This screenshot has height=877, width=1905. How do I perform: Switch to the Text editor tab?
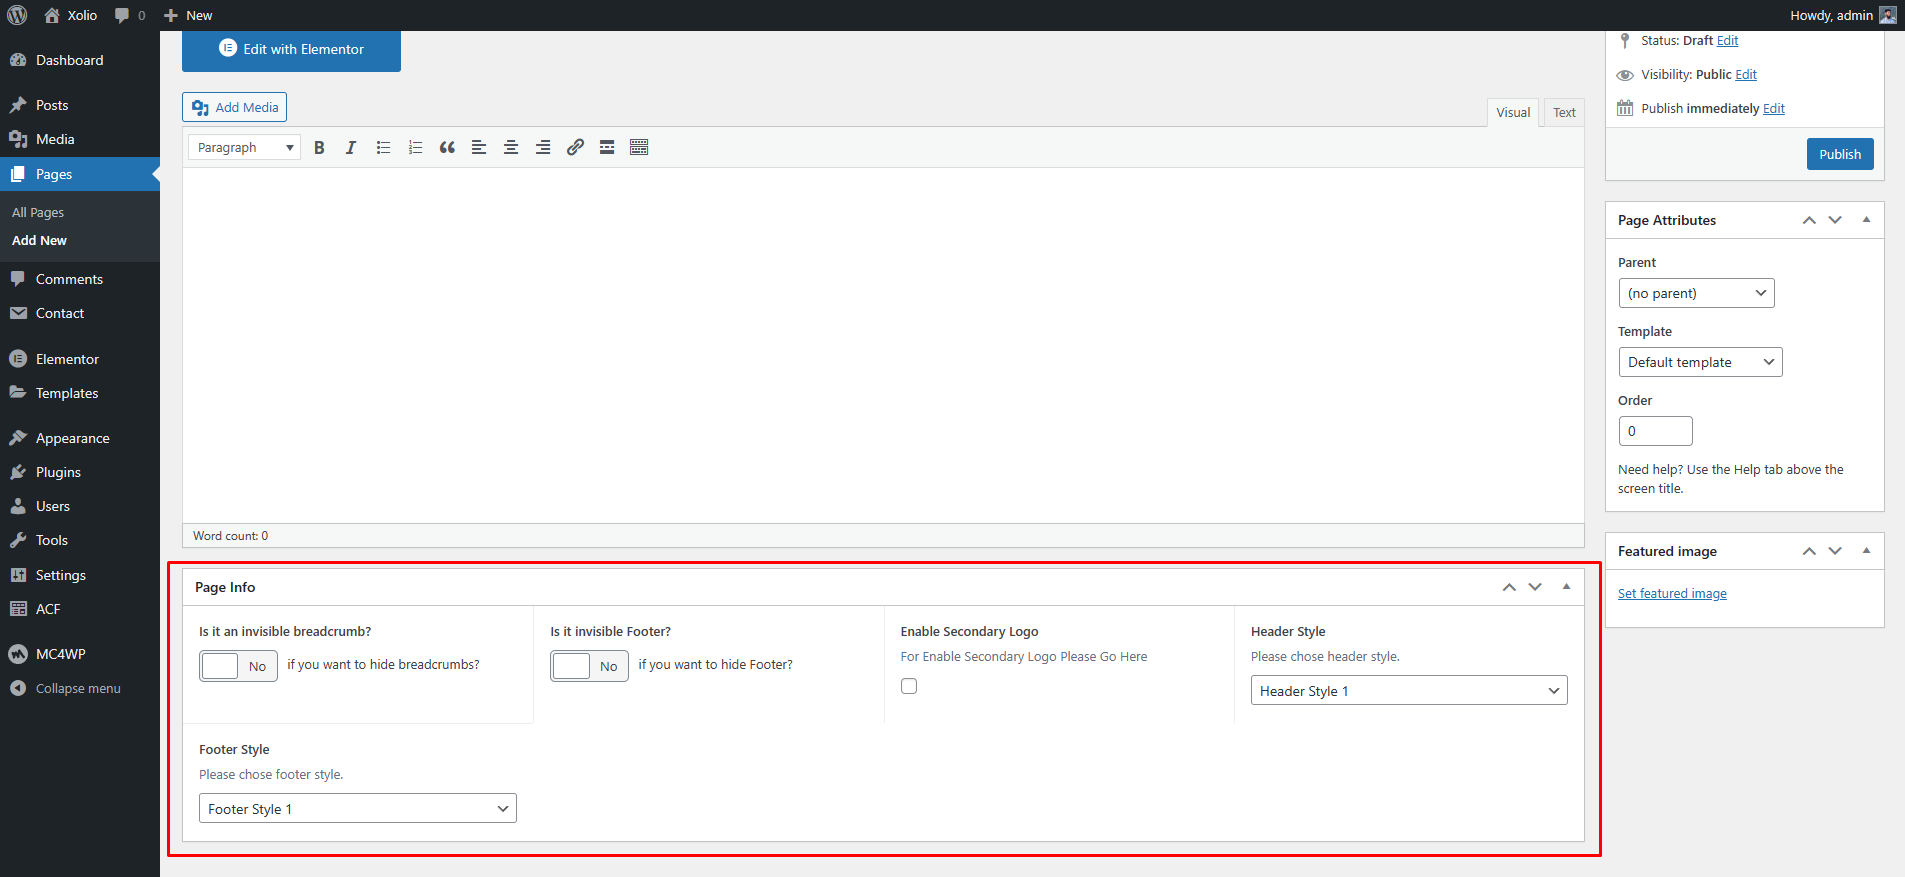[x=1564, y=113]
